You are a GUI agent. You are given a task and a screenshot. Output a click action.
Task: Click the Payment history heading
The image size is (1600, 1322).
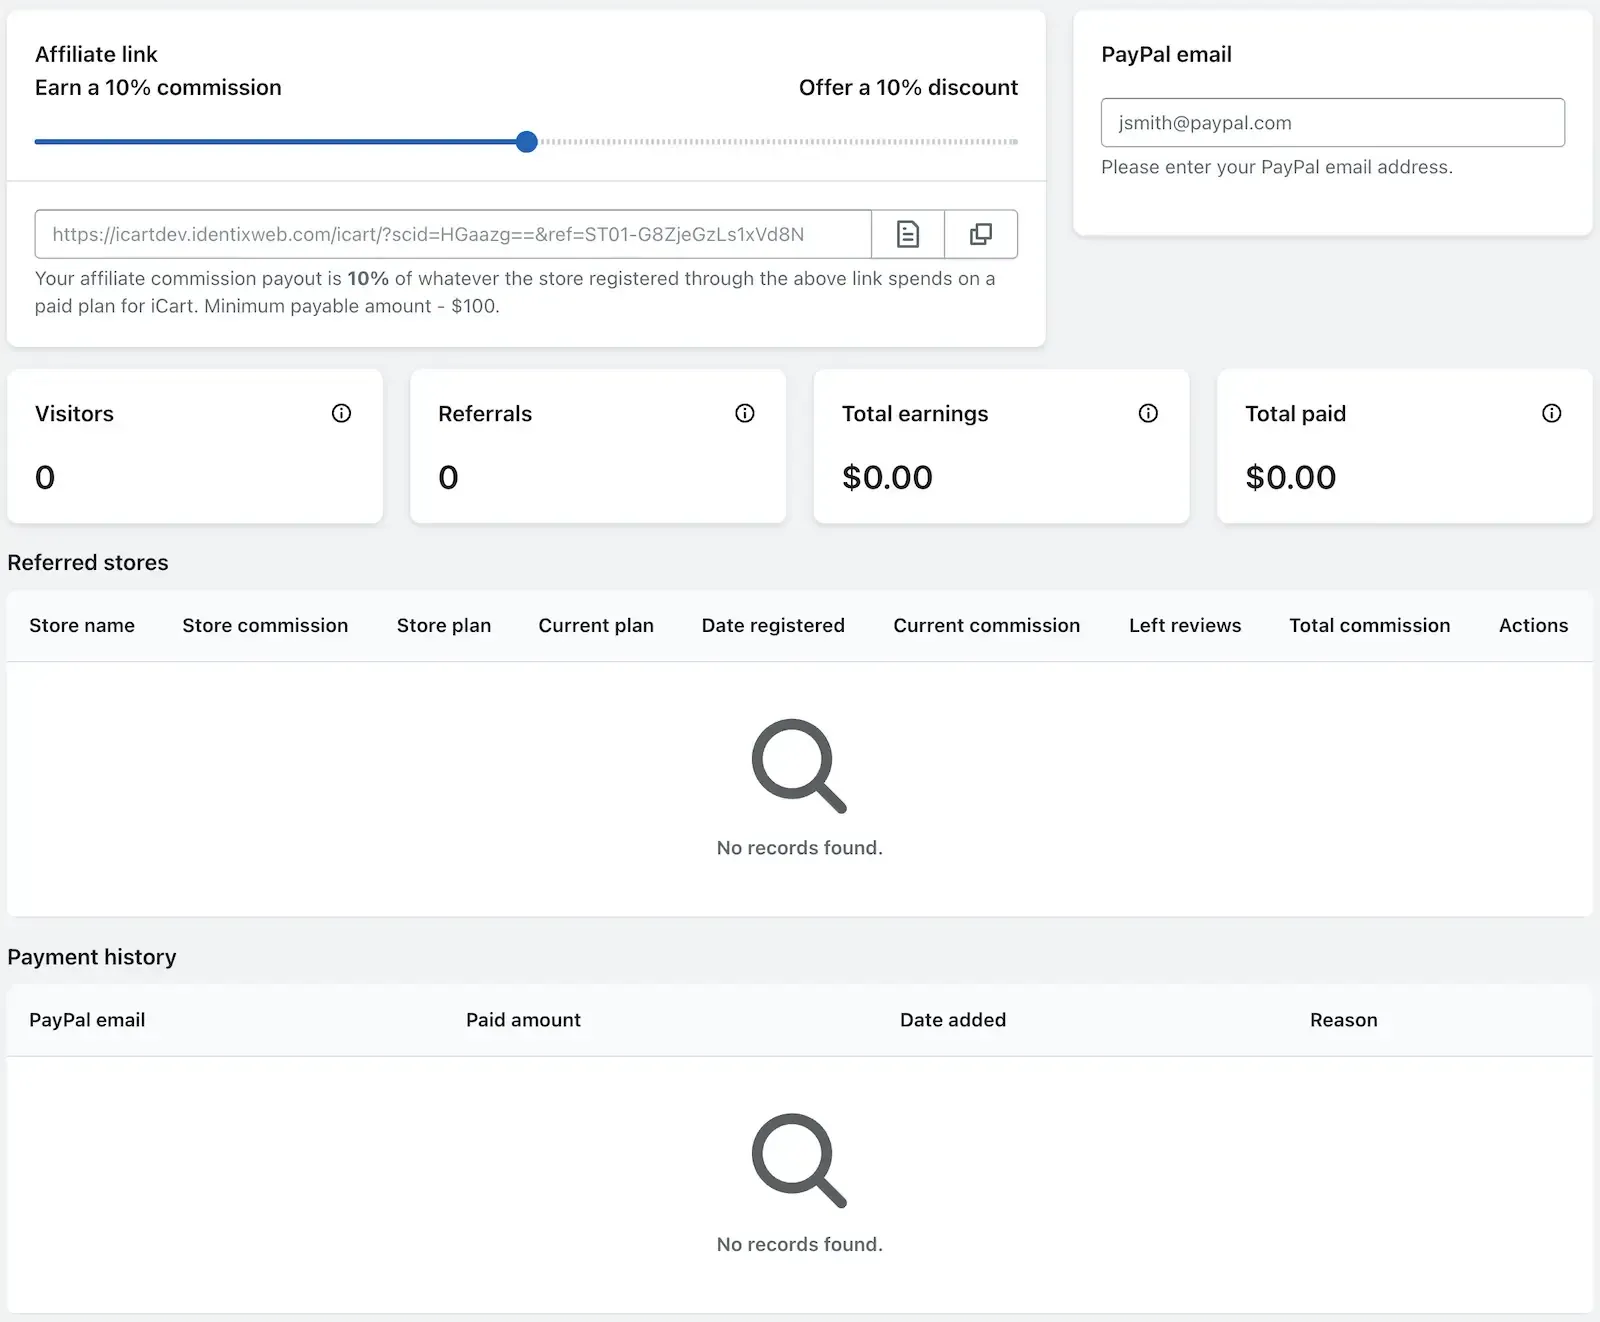[92, 957]
